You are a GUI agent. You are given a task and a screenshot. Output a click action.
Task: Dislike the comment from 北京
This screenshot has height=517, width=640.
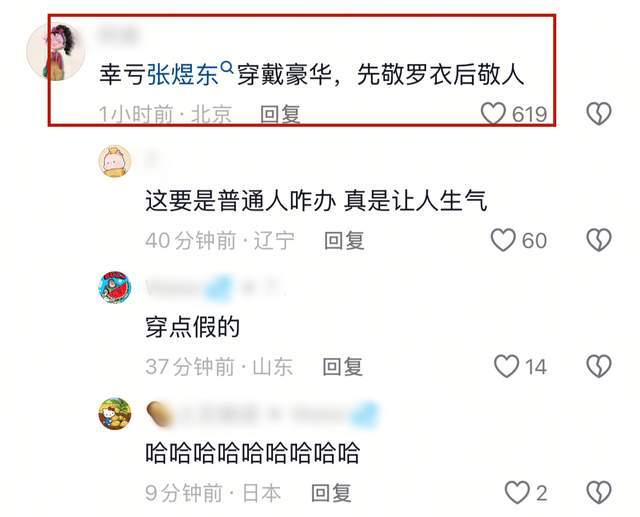coord(599,113)
